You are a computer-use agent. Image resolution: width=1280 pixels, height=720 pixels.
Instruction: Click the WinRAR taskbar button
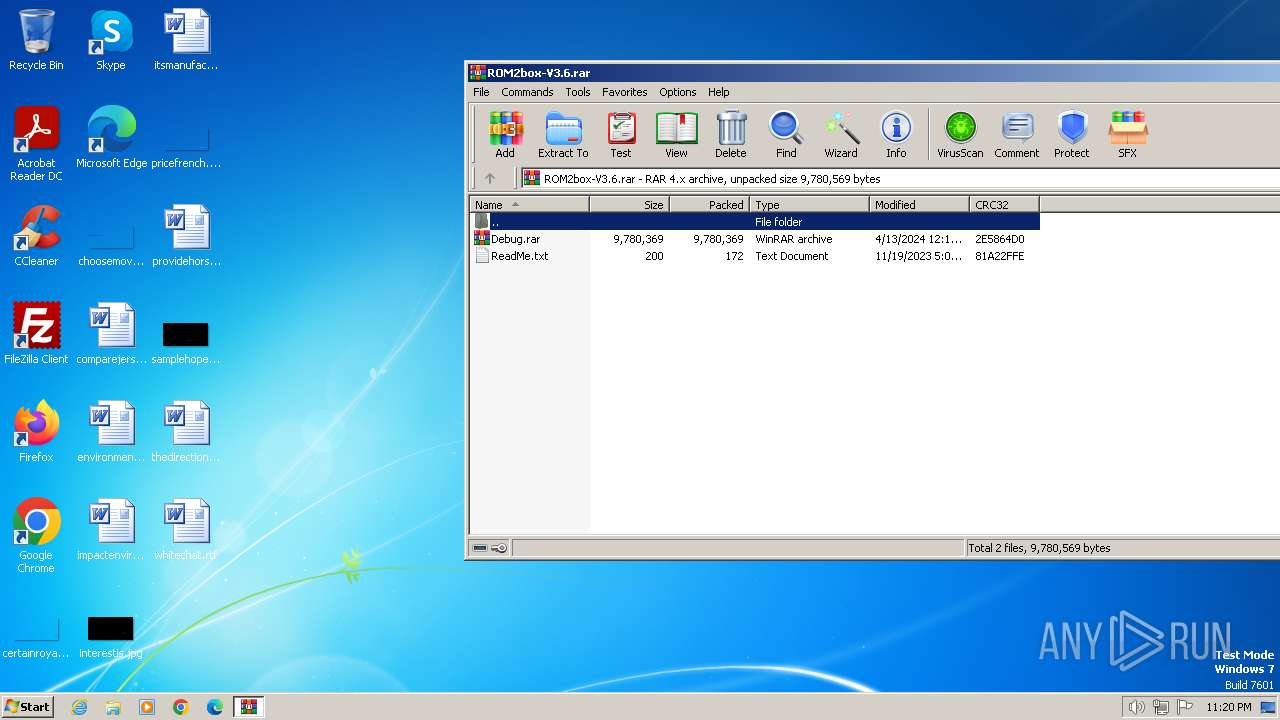pos(249,707)
